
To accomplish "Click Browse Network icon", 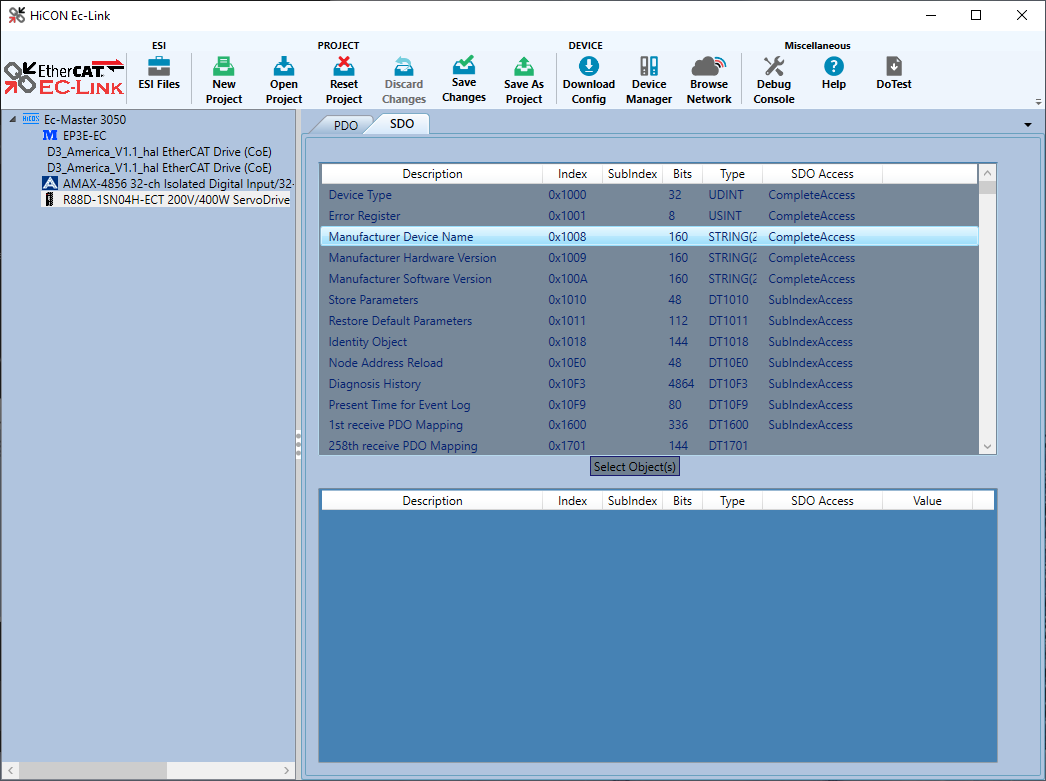I will click(x=709, y=80).
